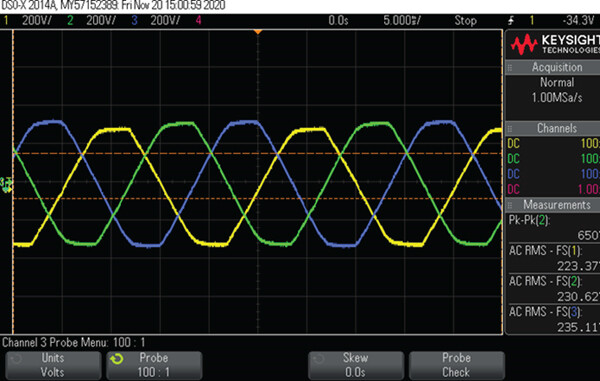Click the Channels panel grip icon
Viewport: 600px width, 381px height.
pyautogui.click(x=510, y=129)
